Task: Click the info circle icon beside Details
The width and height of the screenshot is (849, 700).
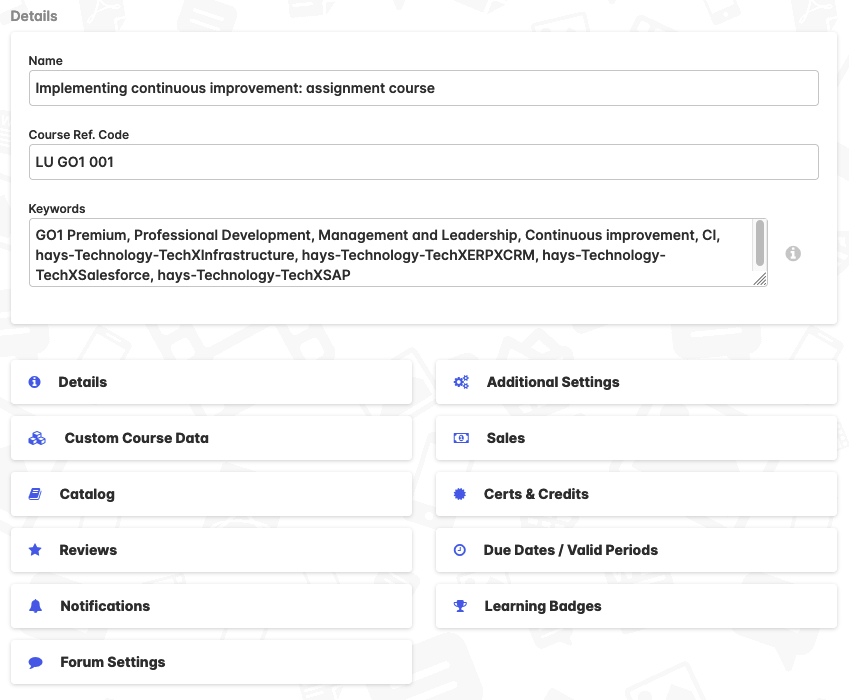Action: [35, 382]
